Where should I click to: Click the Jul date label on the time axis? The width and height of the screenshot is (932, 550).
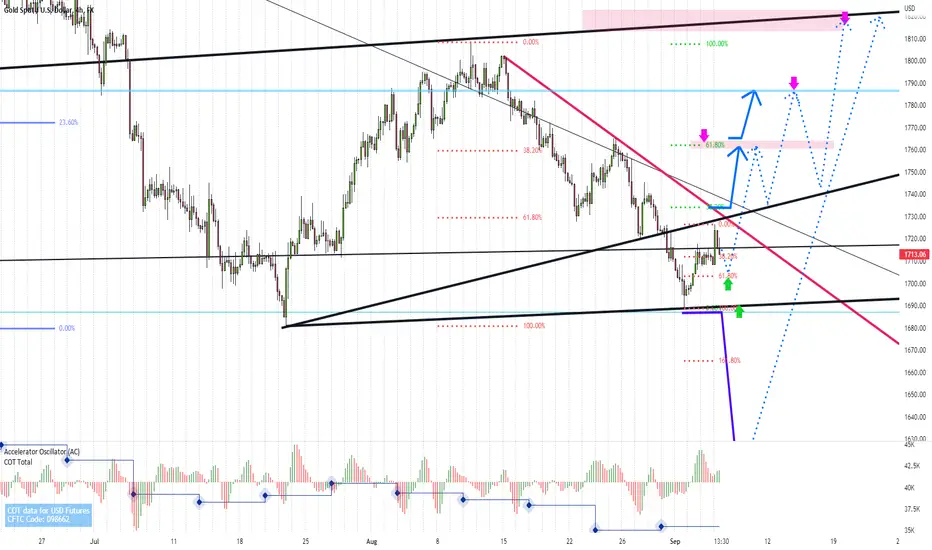[x=94, y=542]
